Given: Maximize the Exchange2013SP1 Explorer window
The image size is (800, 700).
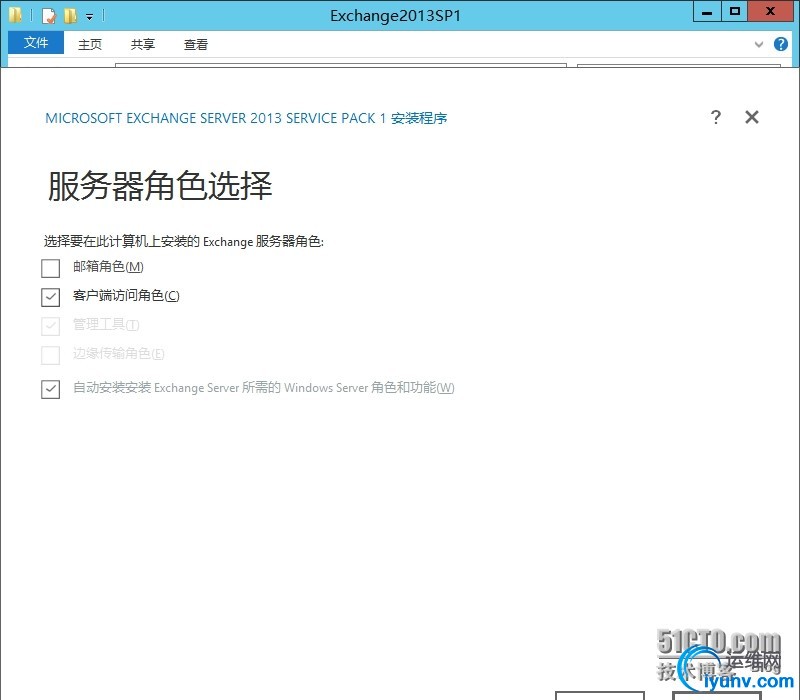Looking at the screenshot, I should [735, 11].
